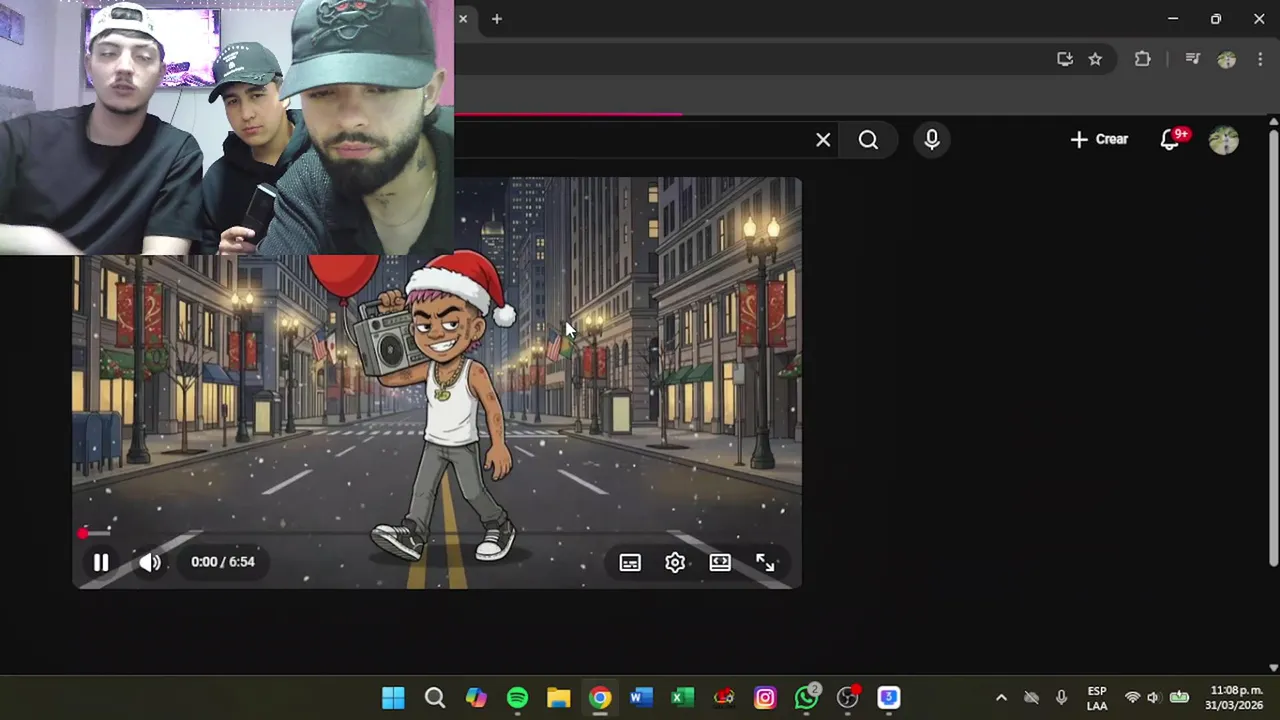Screen dimensions: 1280x720
Task: Switch to theater mode in player
Action: tap(720, 563)
